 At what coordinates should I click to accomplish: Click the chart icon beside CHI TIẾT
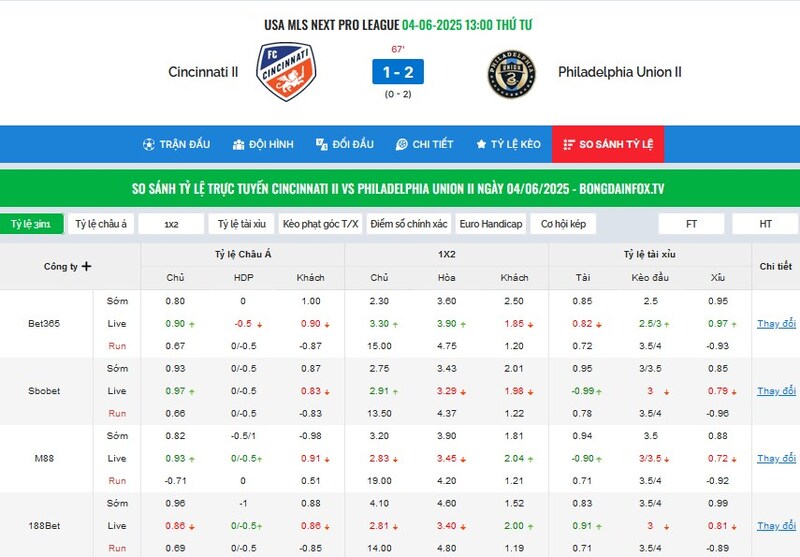(x=402, y=144)
